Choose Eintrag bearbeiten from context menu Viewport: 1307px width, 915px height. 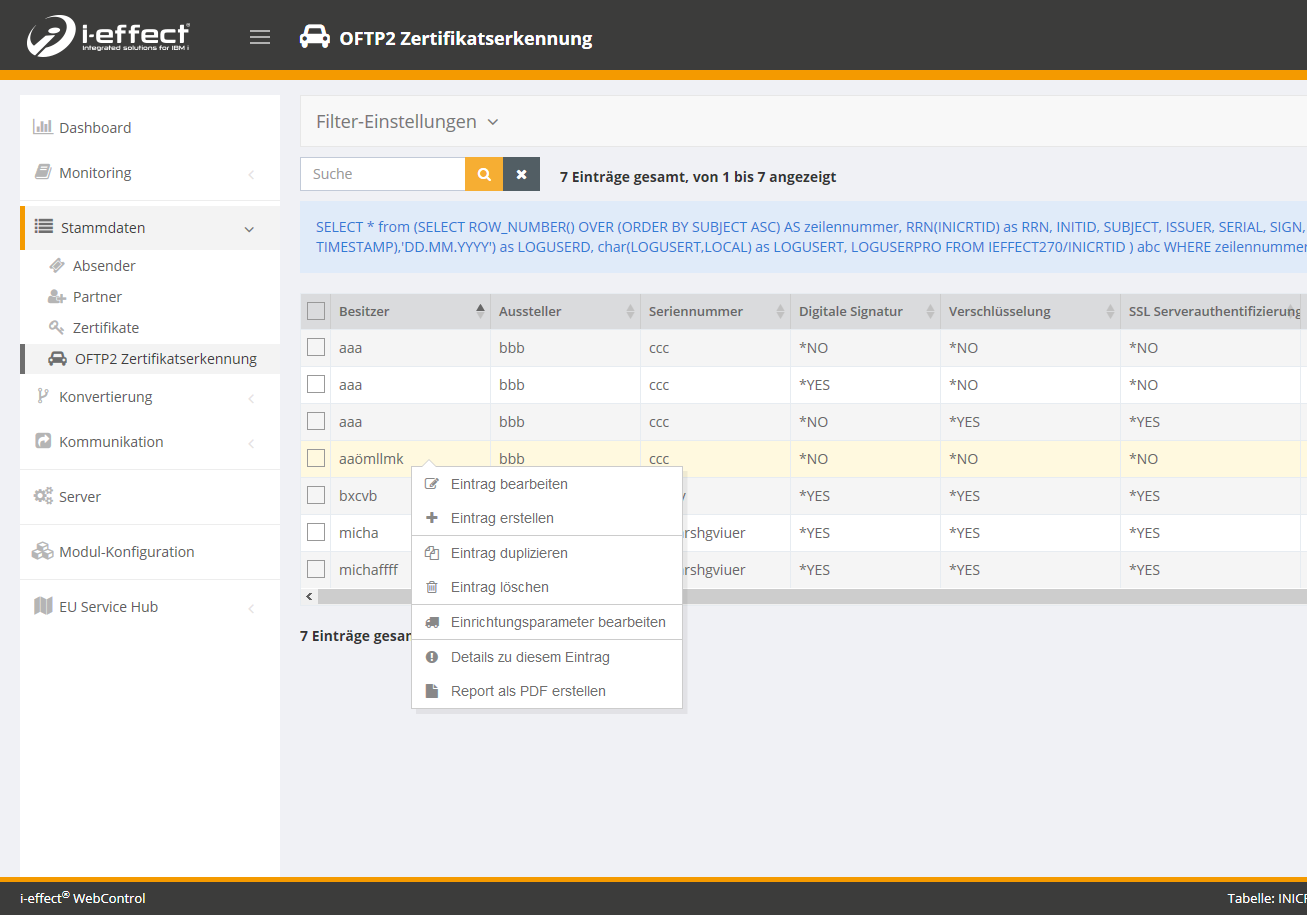pyautogui.click(x=508, y=484)
